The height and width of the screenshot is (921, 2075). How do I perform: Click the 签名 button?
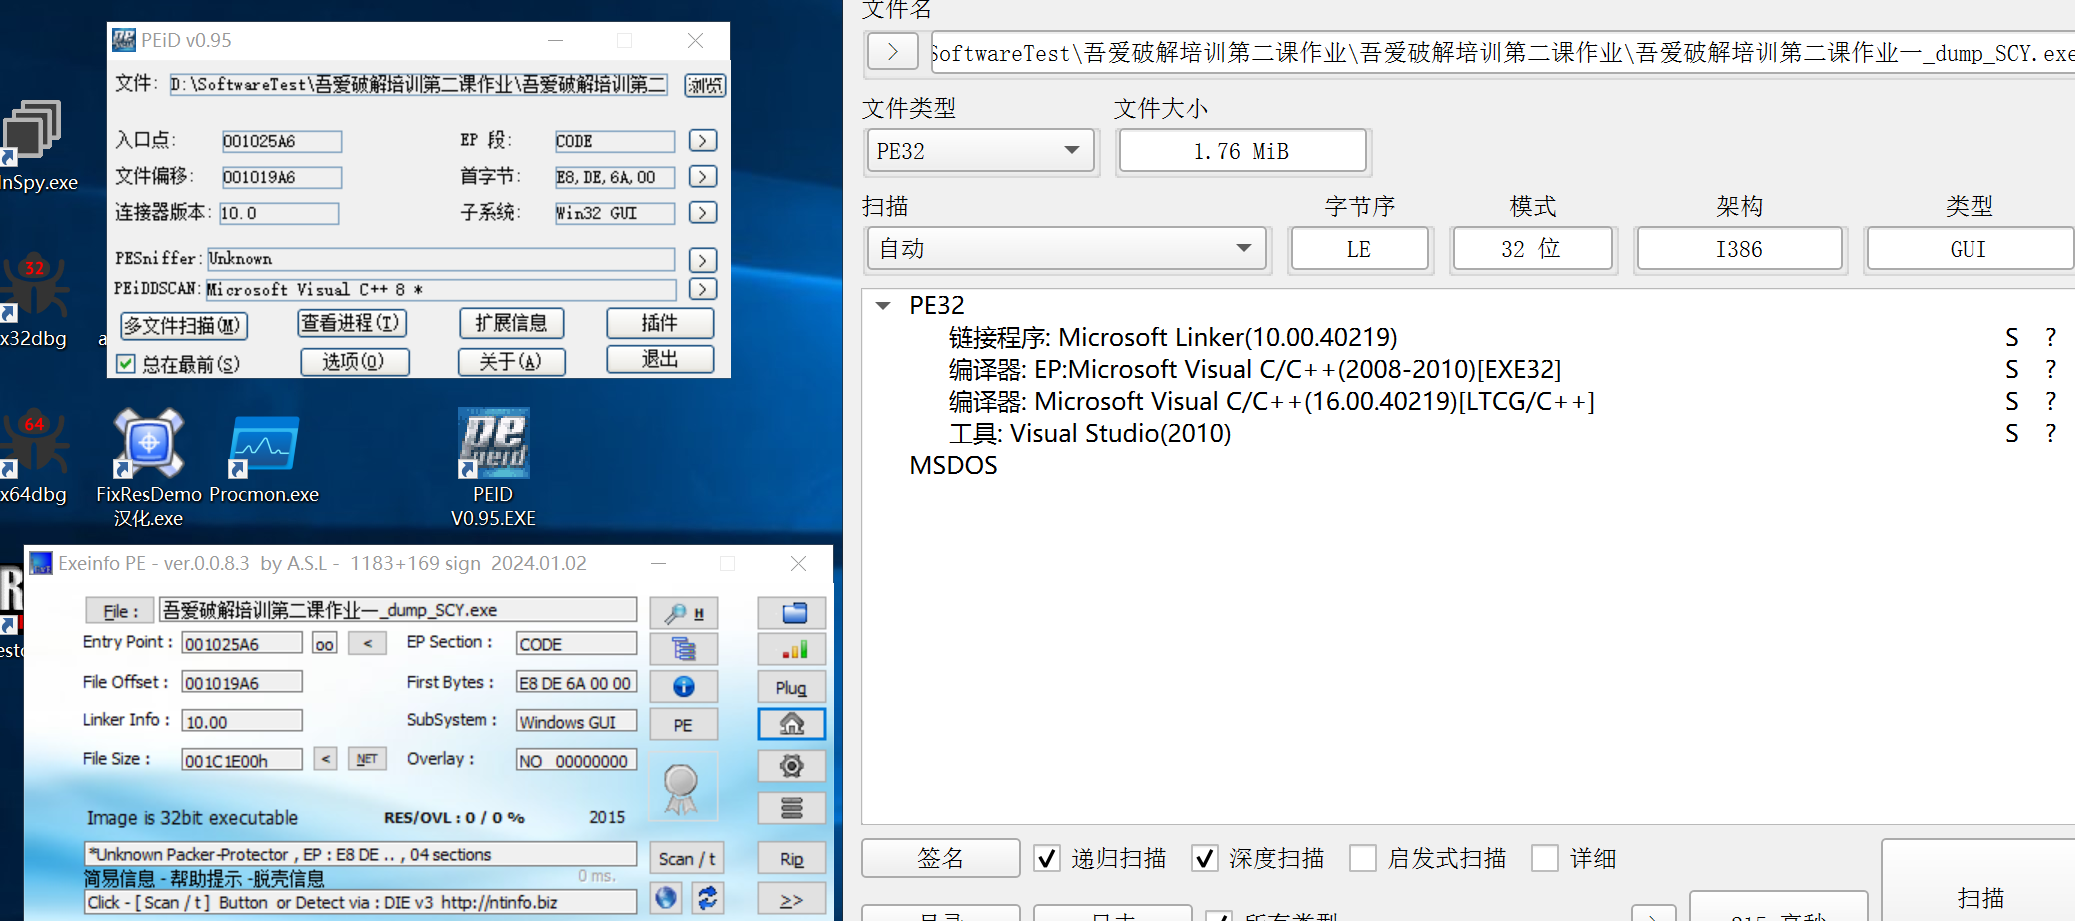click(x=941, y=858)
